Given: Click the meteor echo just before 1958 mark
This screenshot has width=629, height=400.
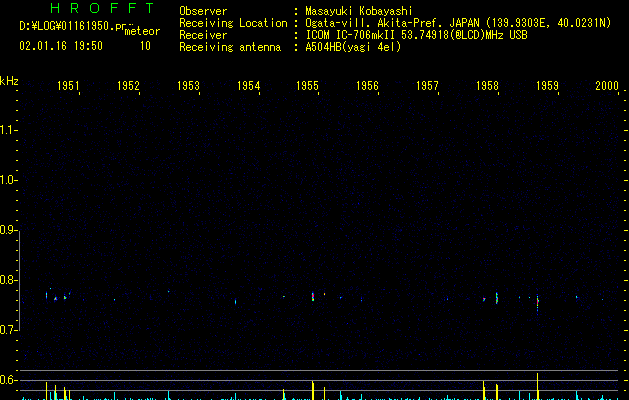Looking at the screenshot, I should 497,298.
